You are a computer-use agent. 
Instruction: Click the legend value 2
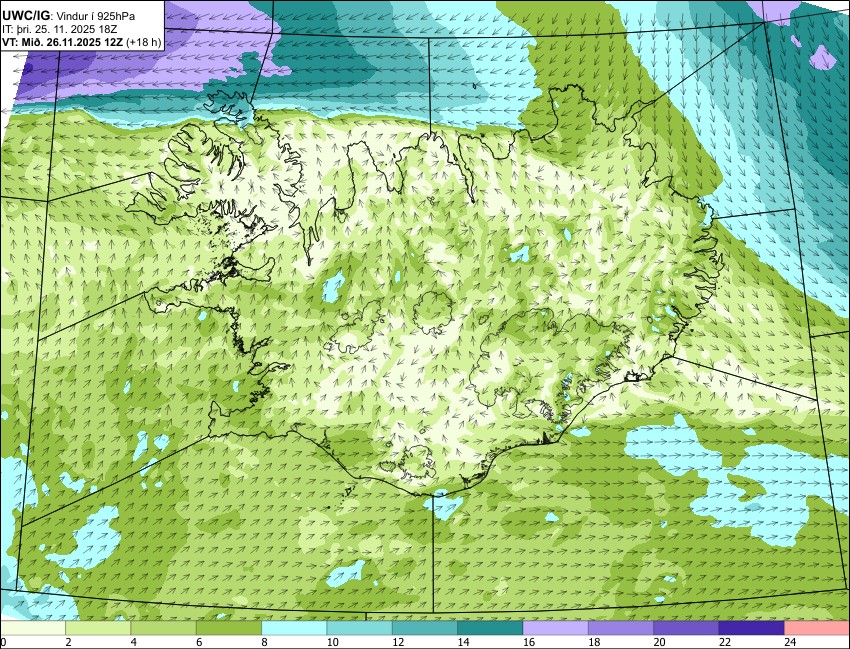[68, 642]
